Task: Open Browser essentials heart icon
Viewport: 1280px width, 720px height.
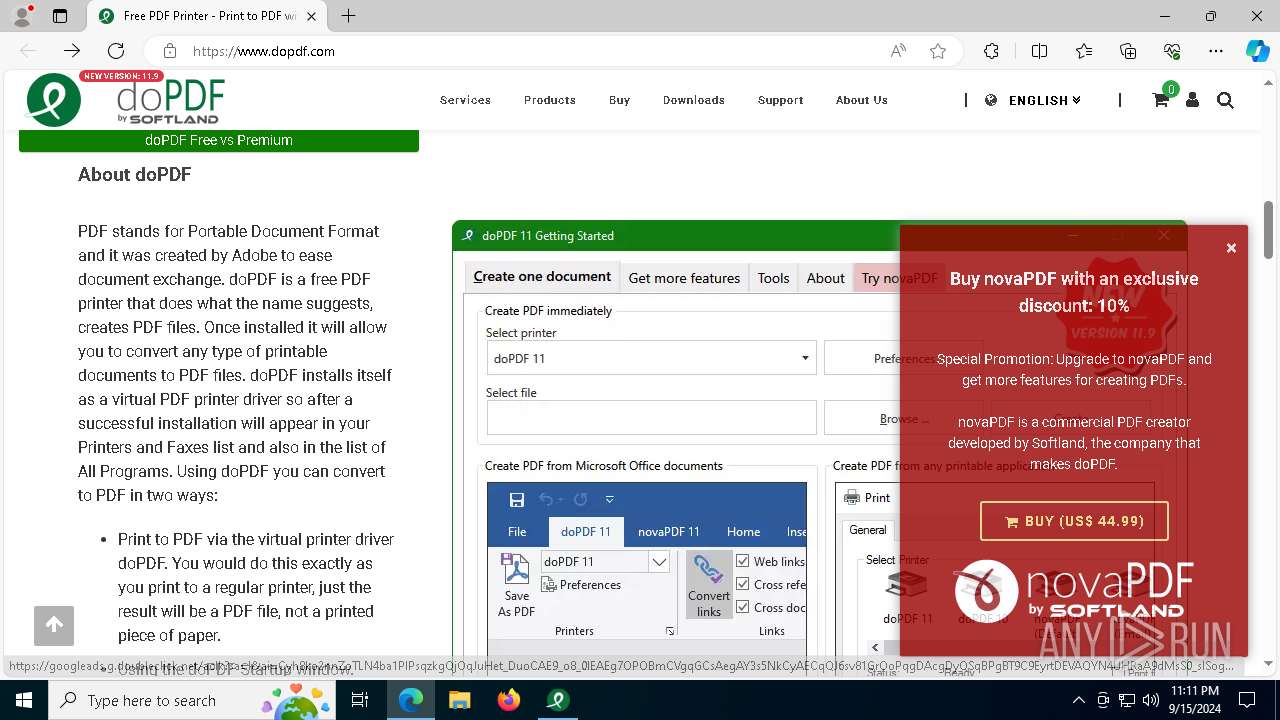Action: (x=1172, y=51)
